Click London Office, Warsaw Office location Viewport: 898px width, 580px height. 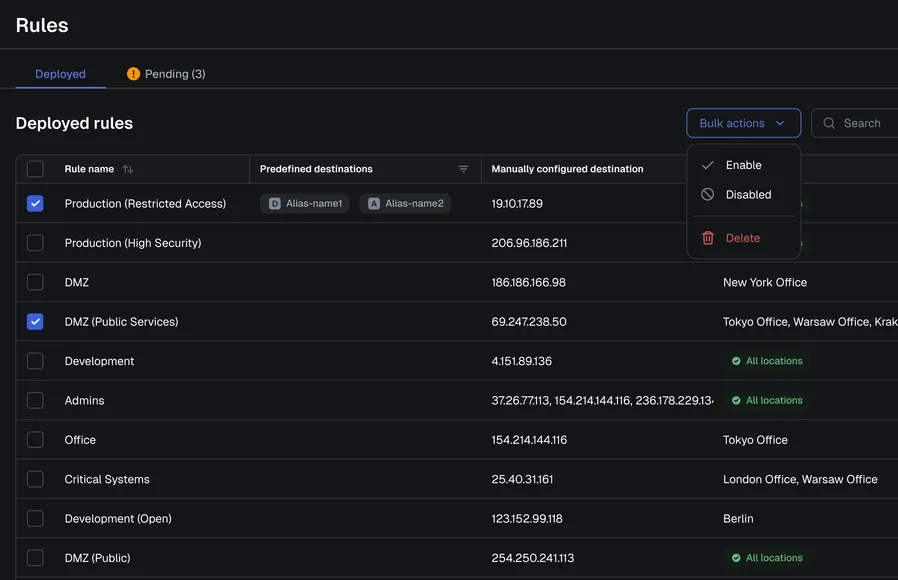(x=800, y=479)
